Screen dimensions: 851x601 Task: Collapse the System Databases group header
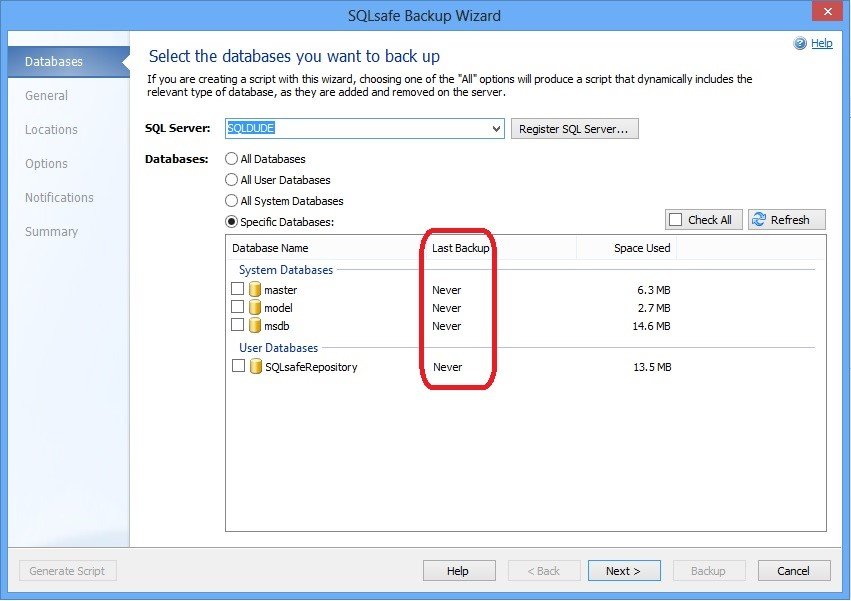click(x=285, y=270)
